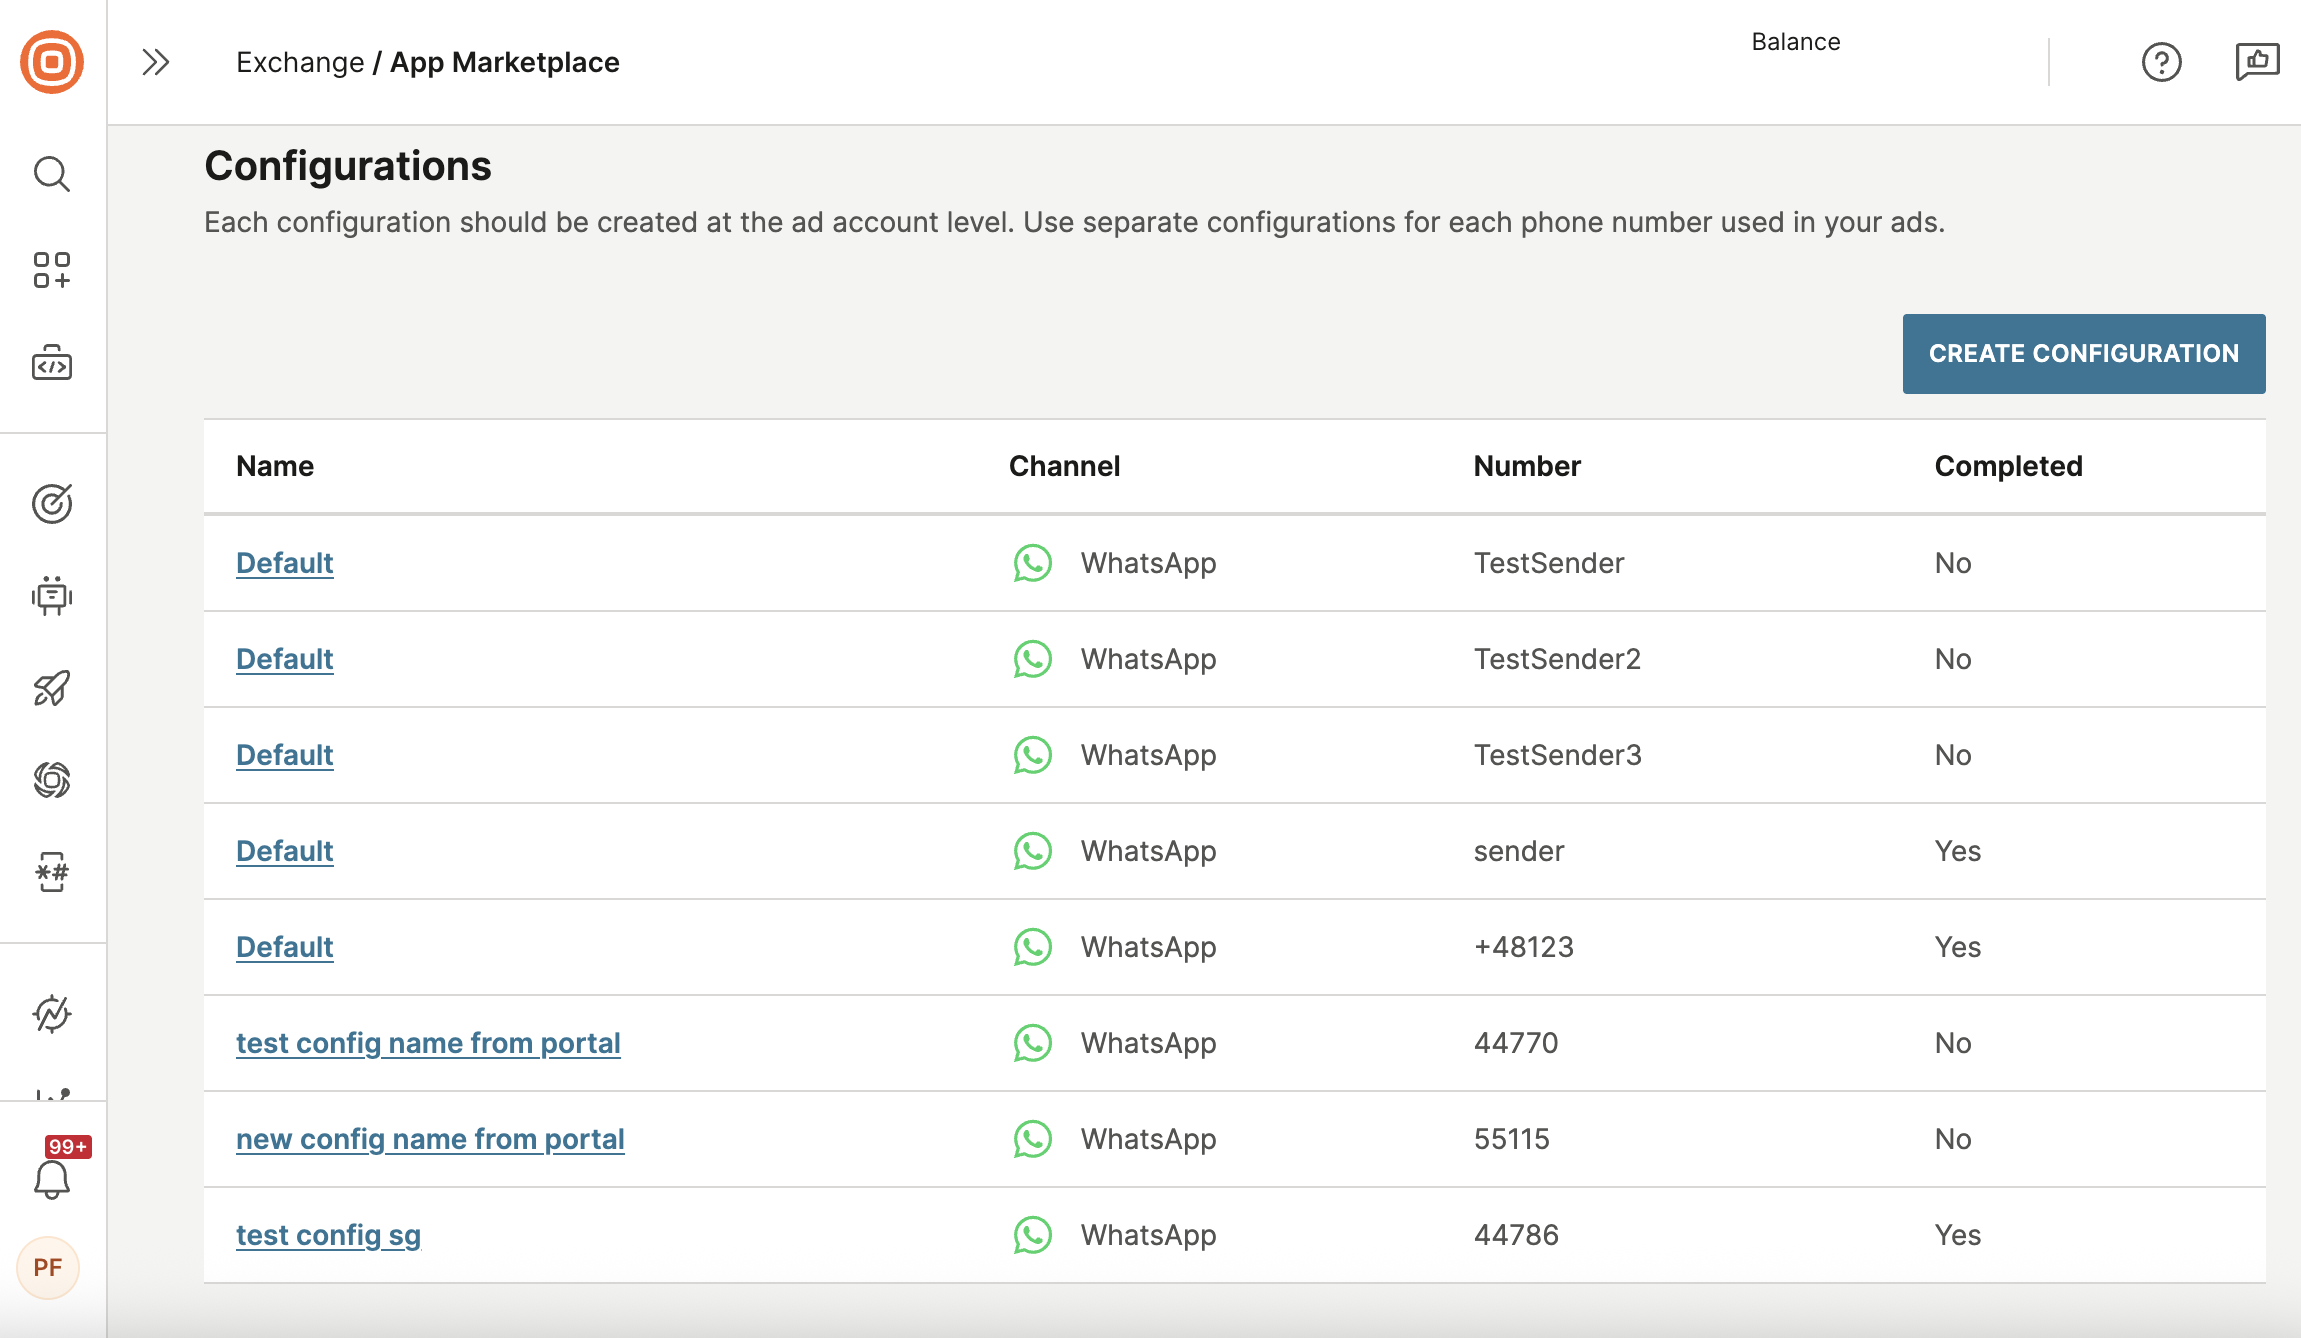Screen dimensions: 2301x1338
Task: Open the compass-style analytics icon in the sidebar
Action: tap(51, 1014)
